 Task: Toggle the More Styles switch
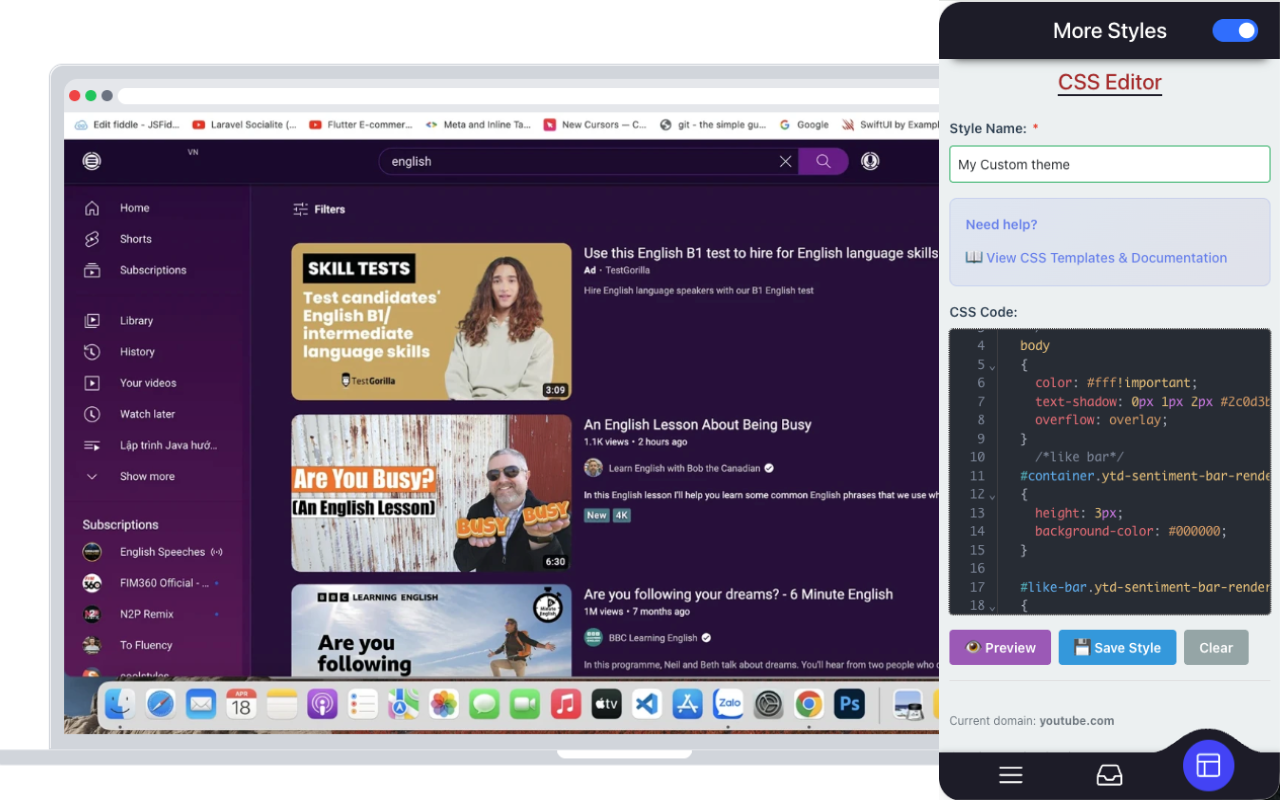[x=1235, y=31]
